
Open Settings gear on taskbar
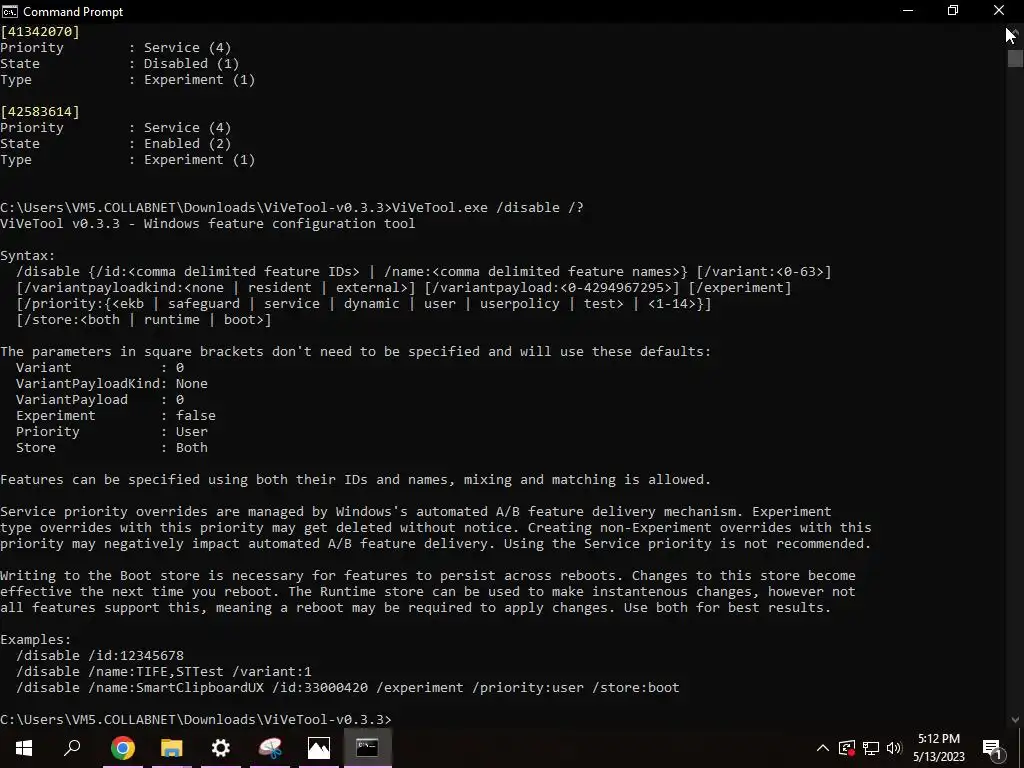221,748
